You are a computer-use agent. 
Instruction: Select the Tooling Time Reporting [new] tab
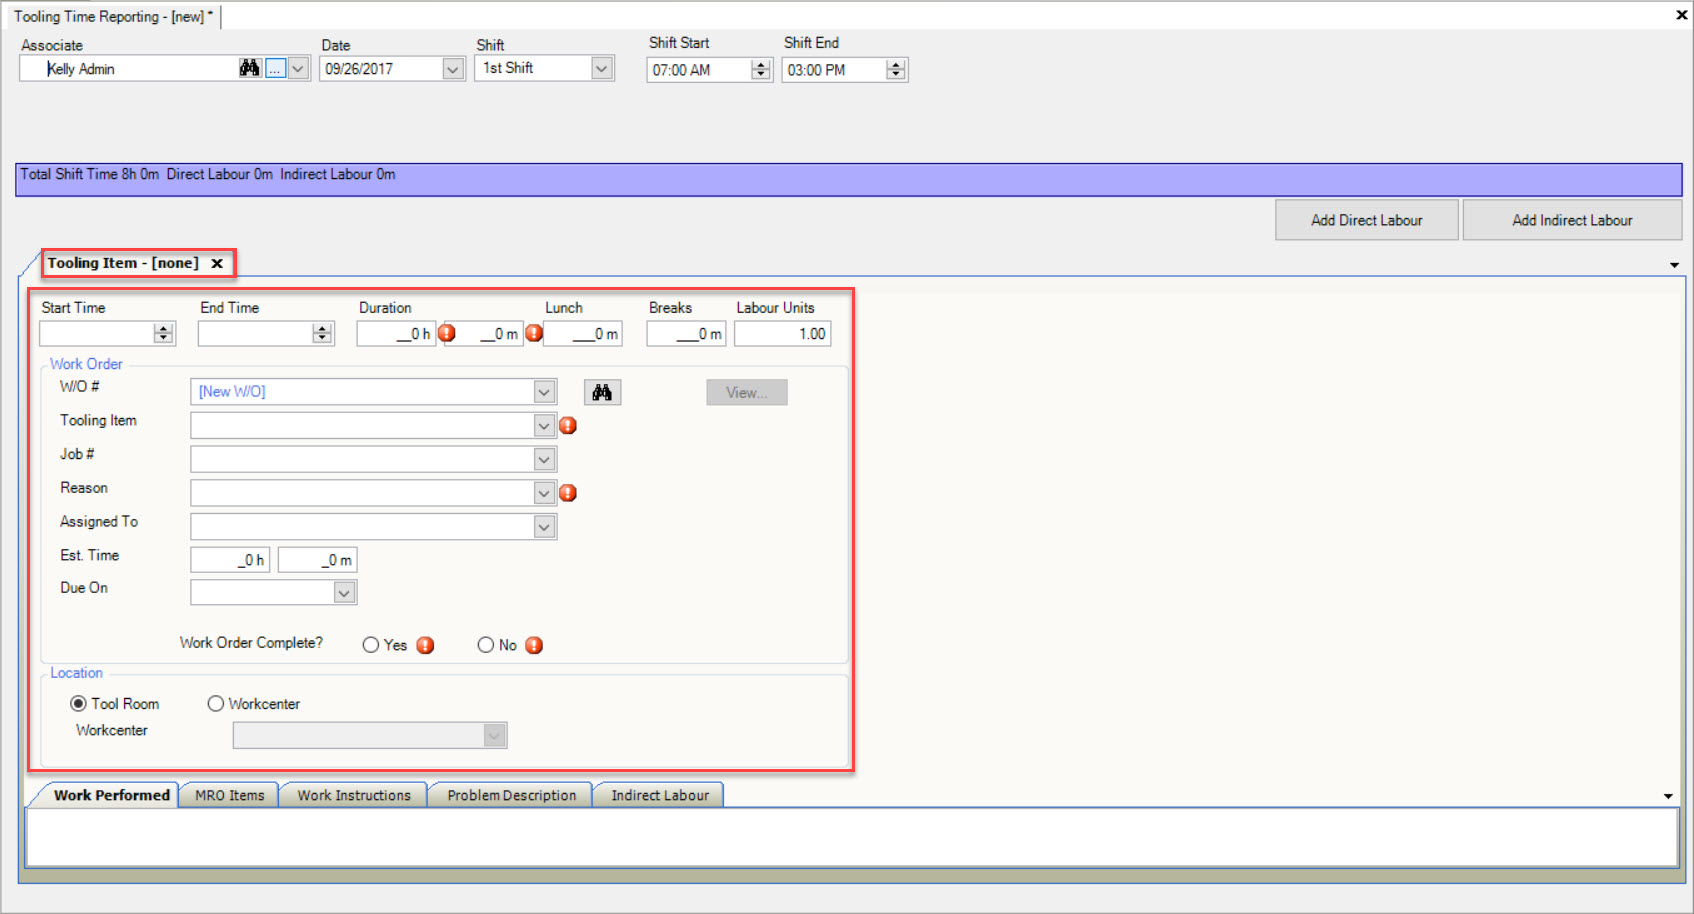(x=113, y=17)
